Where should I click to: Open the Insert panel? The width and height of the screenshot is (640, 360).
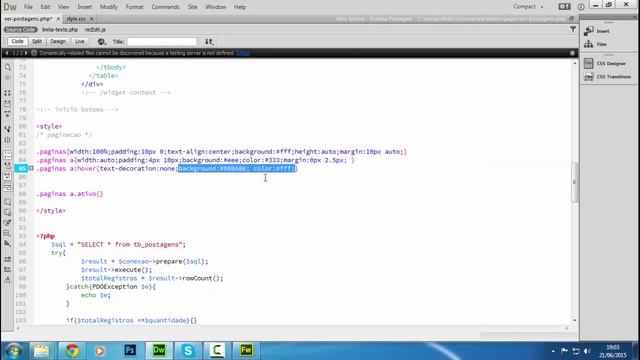(x=597, y=31)
